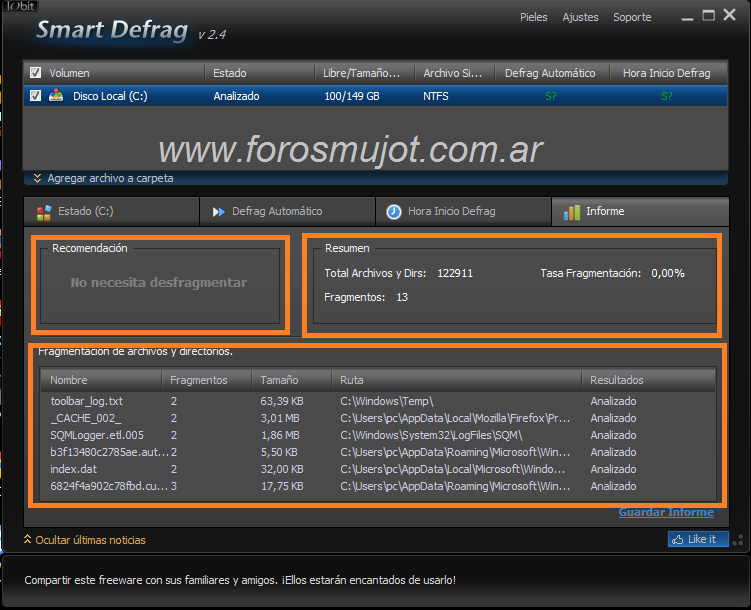This screenshot has width=751, height=610.
Task: Click the thumbs-up Like it icon
Action: 681,539
